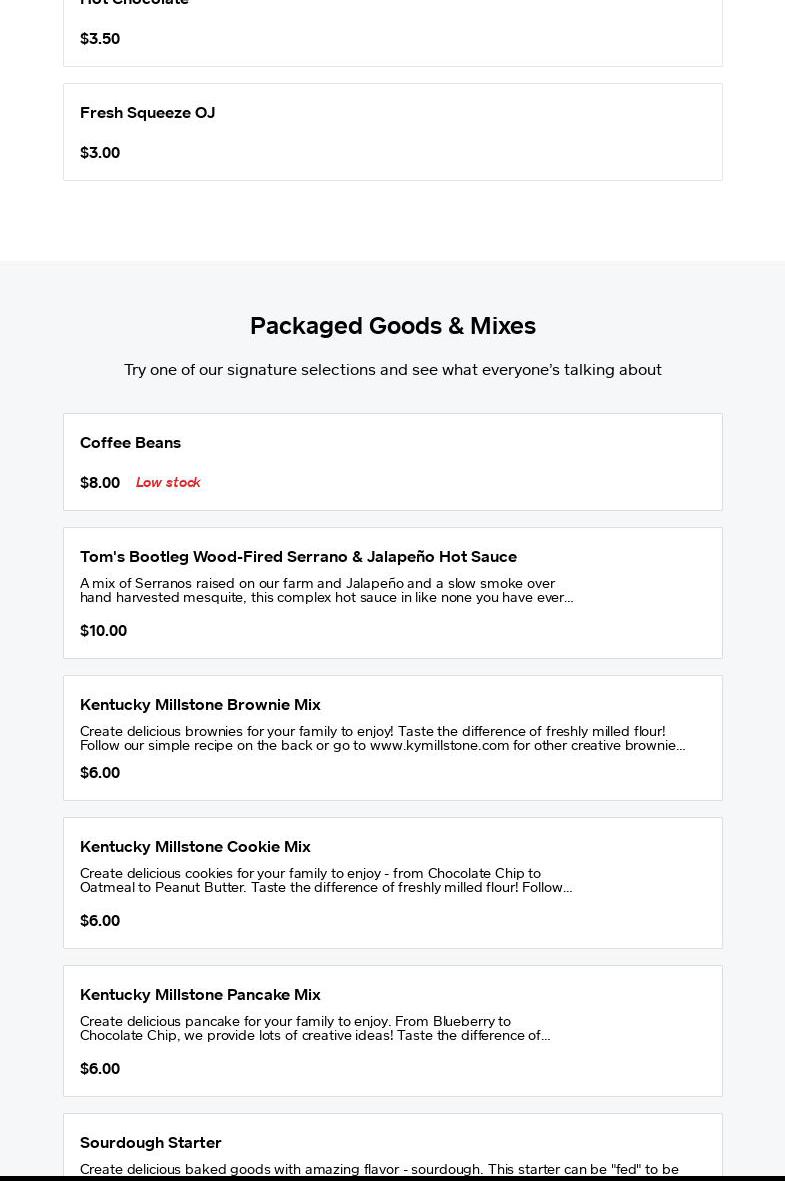Click the Low stock label
785x1181 pixels.
(168, 483)
